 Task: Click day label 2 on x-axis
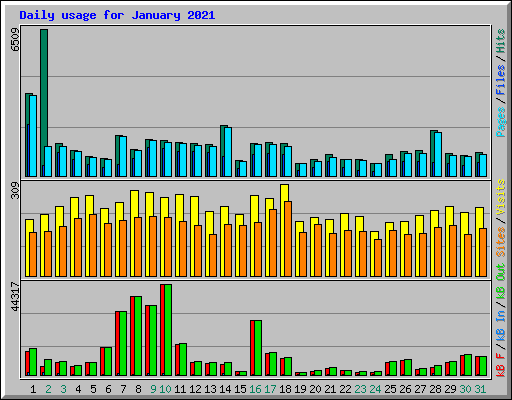48,389
